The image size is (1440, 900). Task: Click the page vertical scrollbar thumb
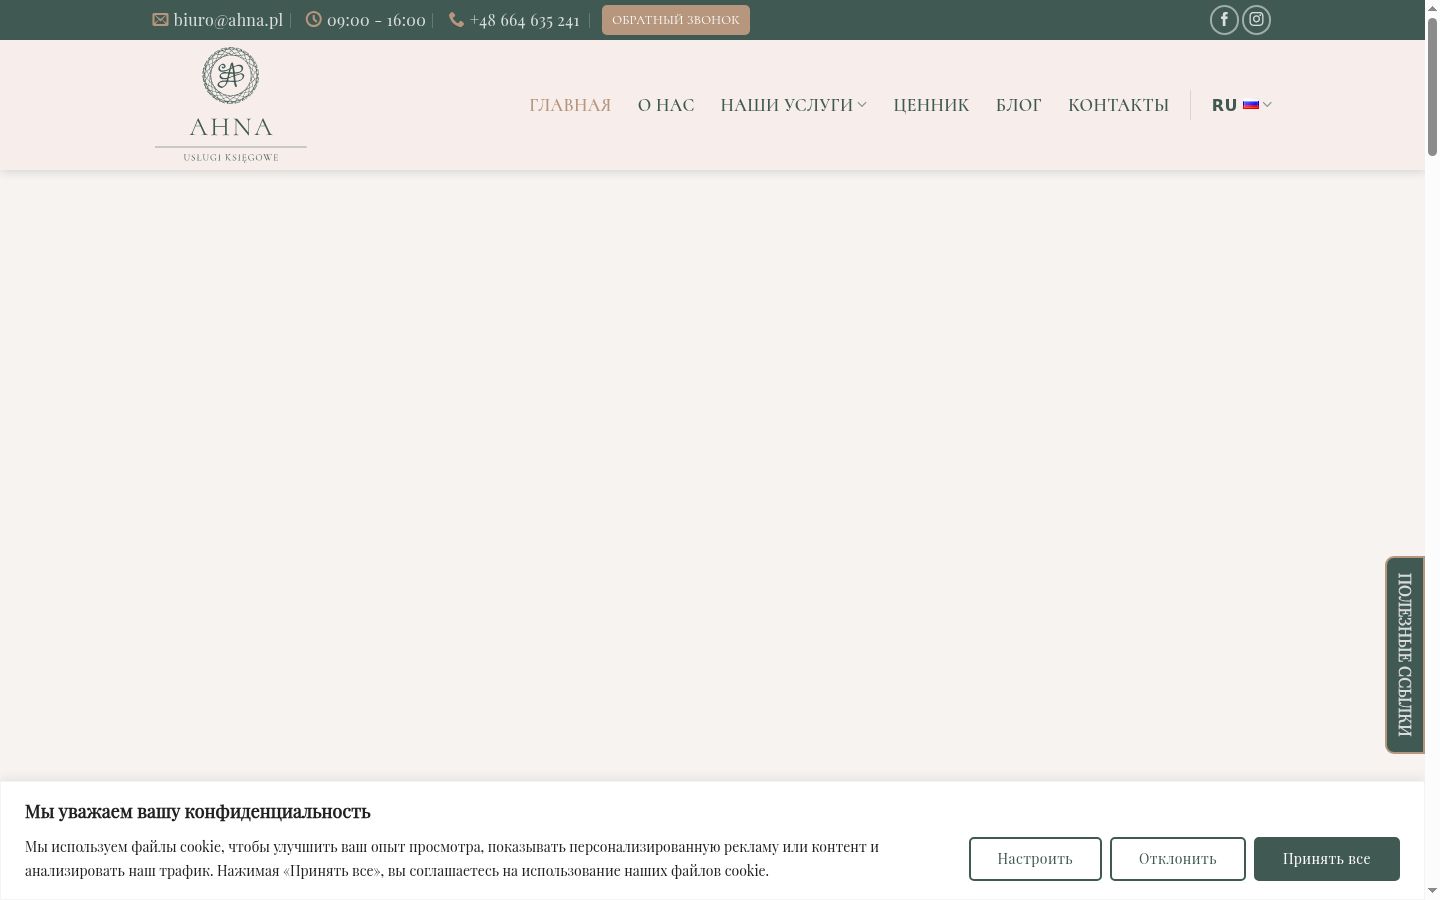point(1432,88)
